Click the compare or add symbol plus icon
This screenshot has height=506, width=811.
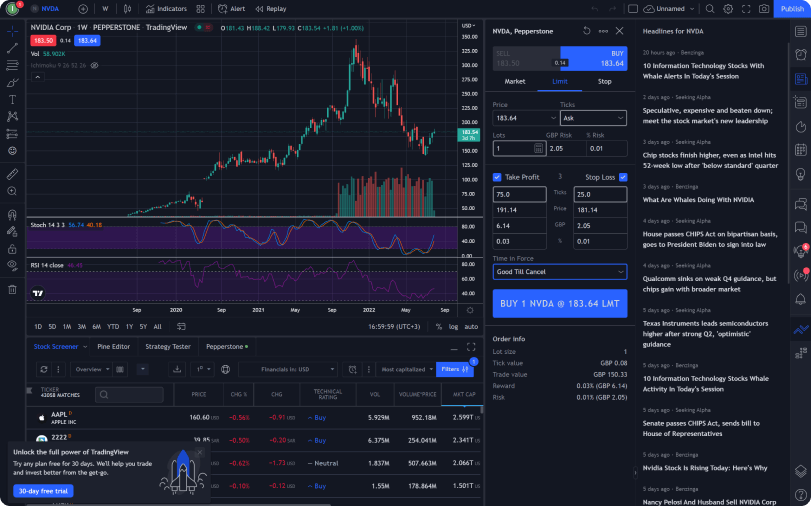pyautogui.click(x=83, y=9)
